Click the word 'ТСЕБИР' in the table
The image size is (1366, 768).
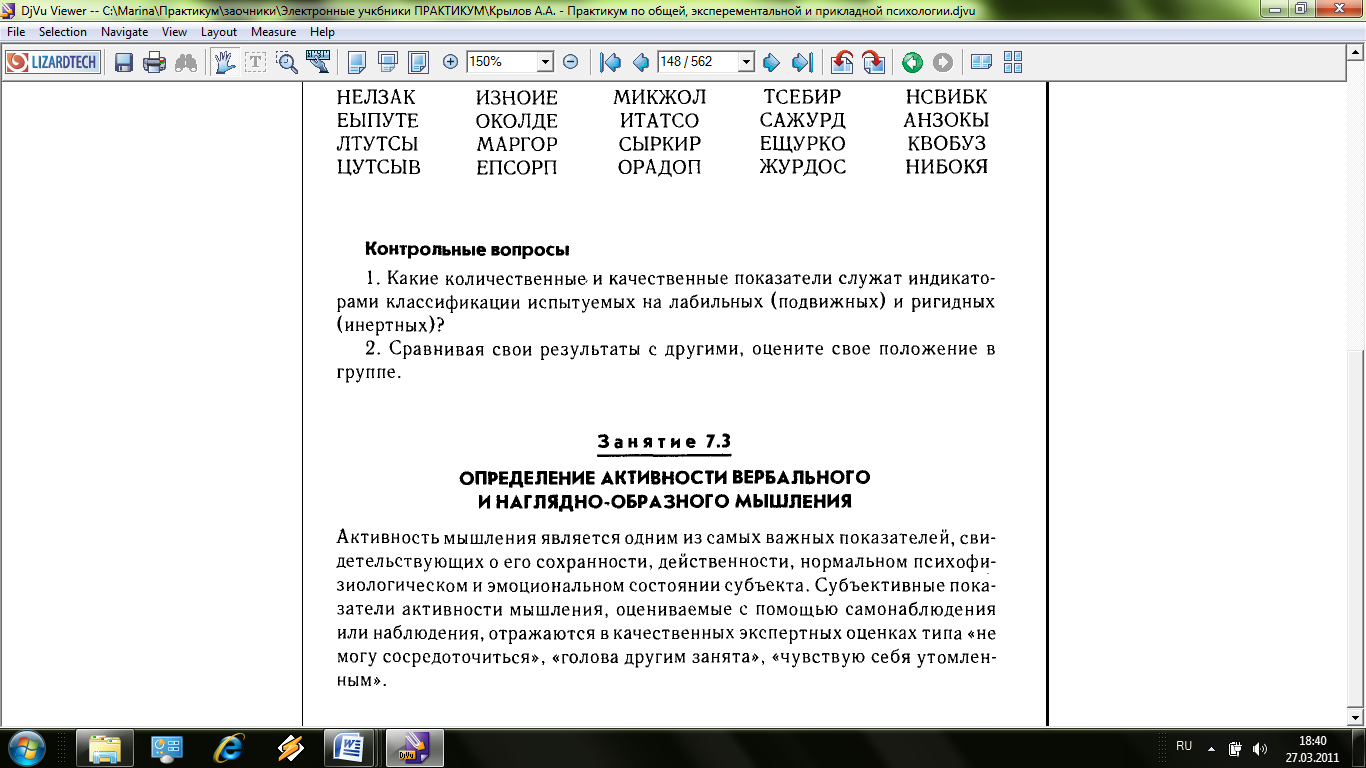[x=803, y=97]
